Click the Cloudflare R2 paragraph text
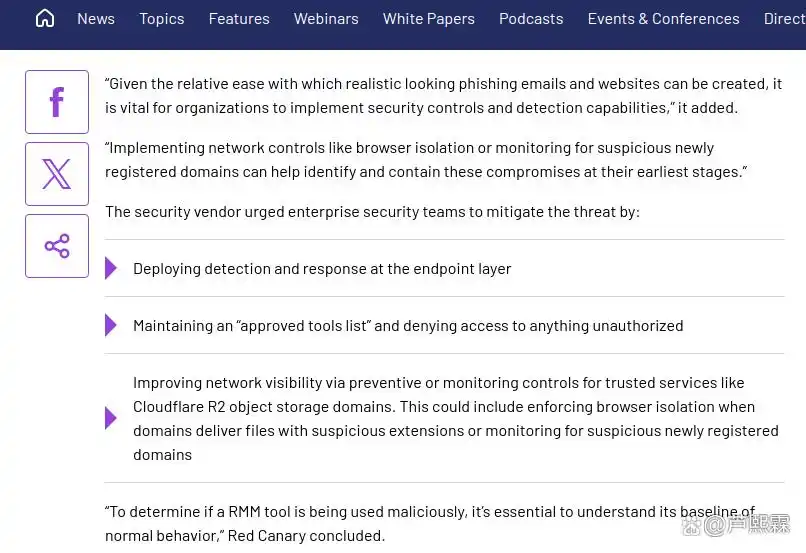The height and width of the screenshot is (553, 806). 456,418
